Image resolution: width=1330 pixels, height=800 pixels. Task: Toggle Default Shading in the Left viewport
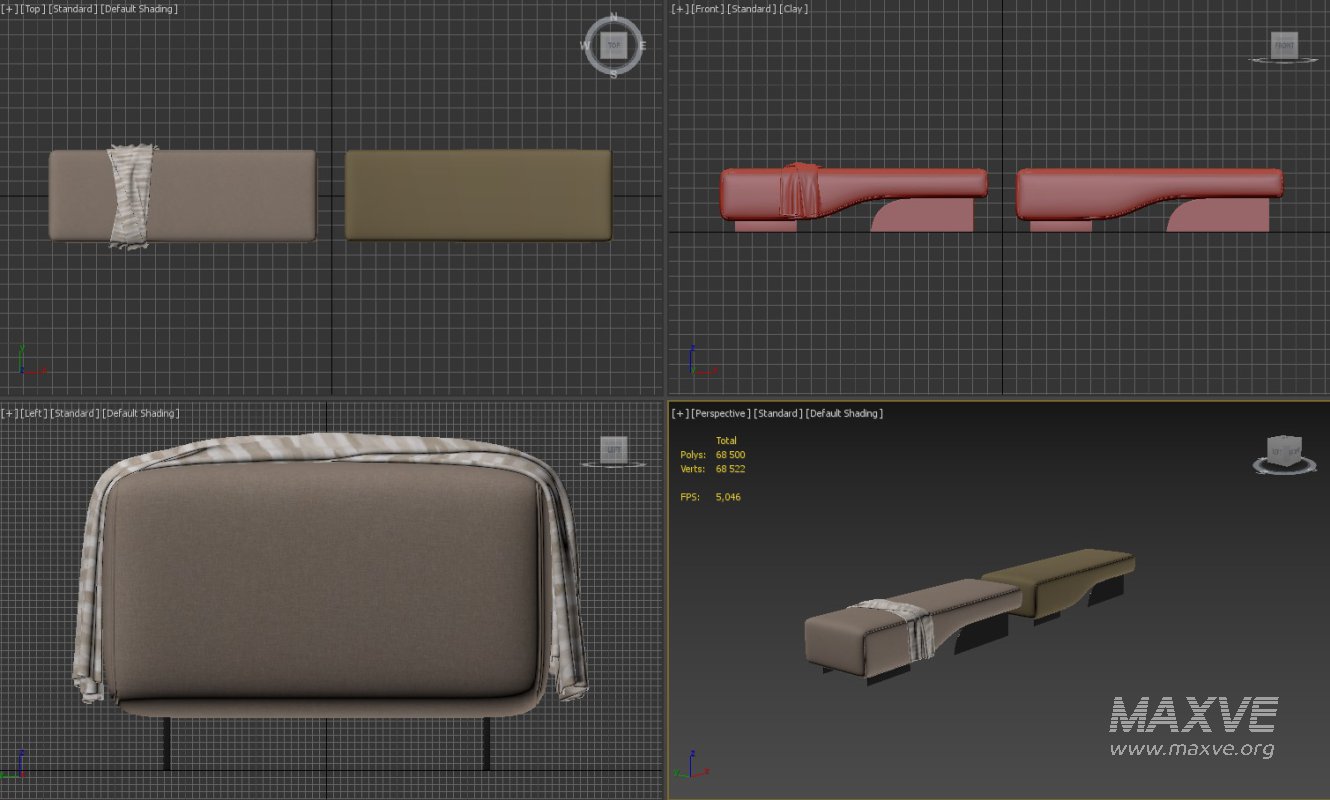tap(142, 412)
